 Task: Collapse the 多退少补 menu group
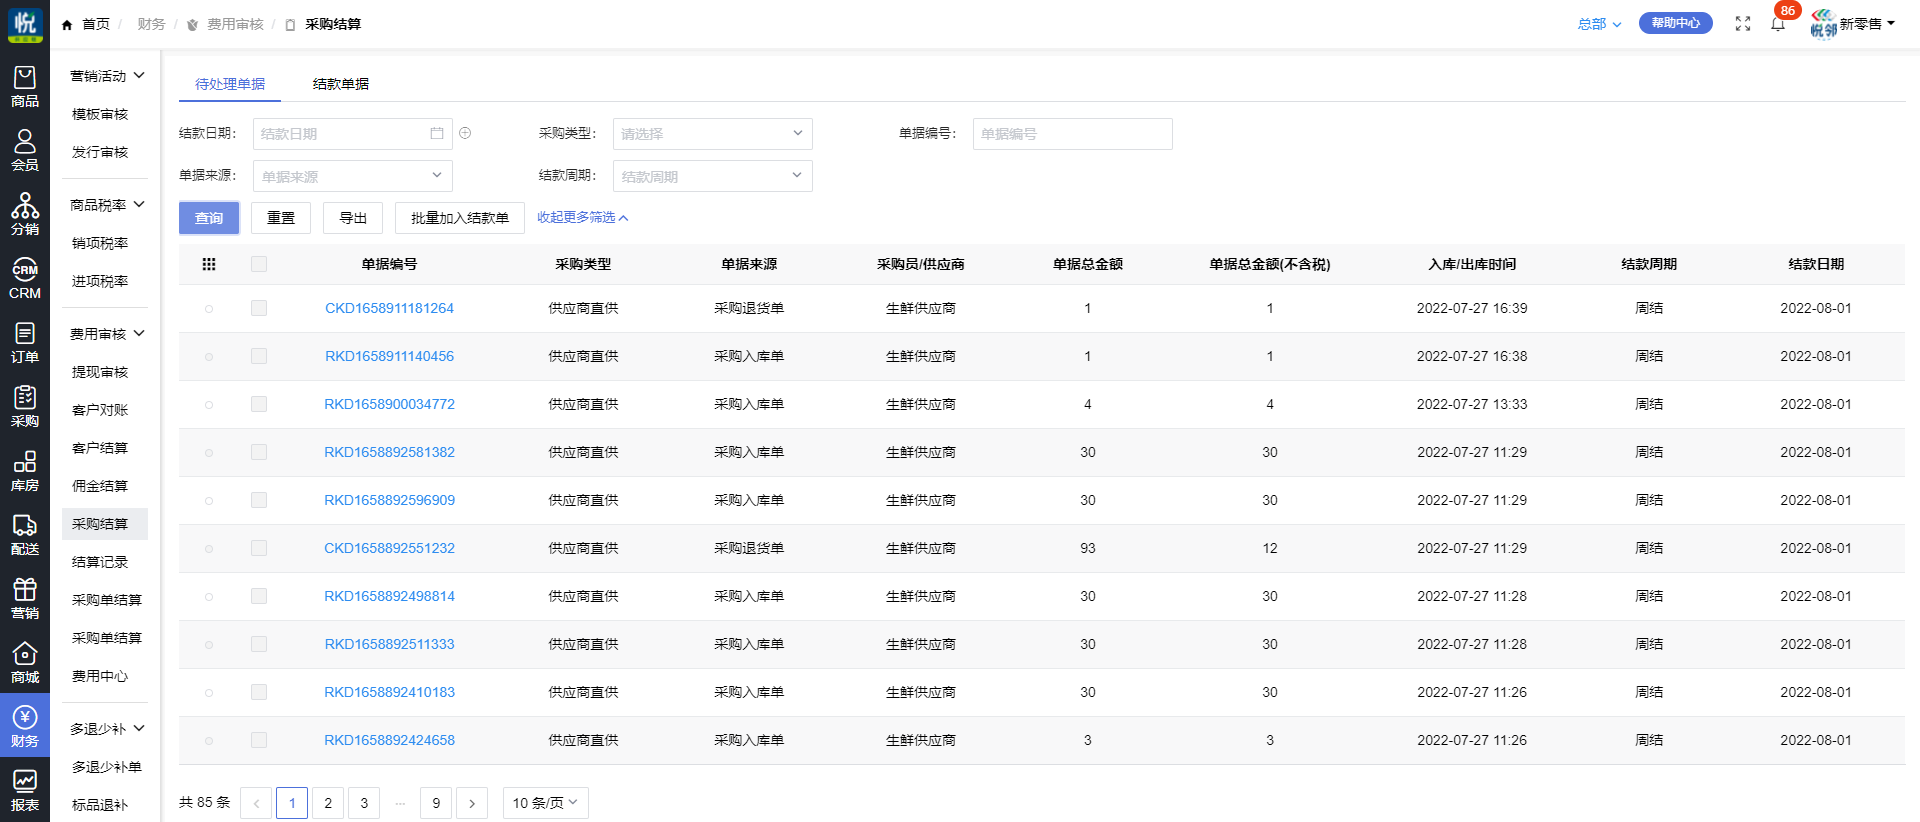[108, 729]
